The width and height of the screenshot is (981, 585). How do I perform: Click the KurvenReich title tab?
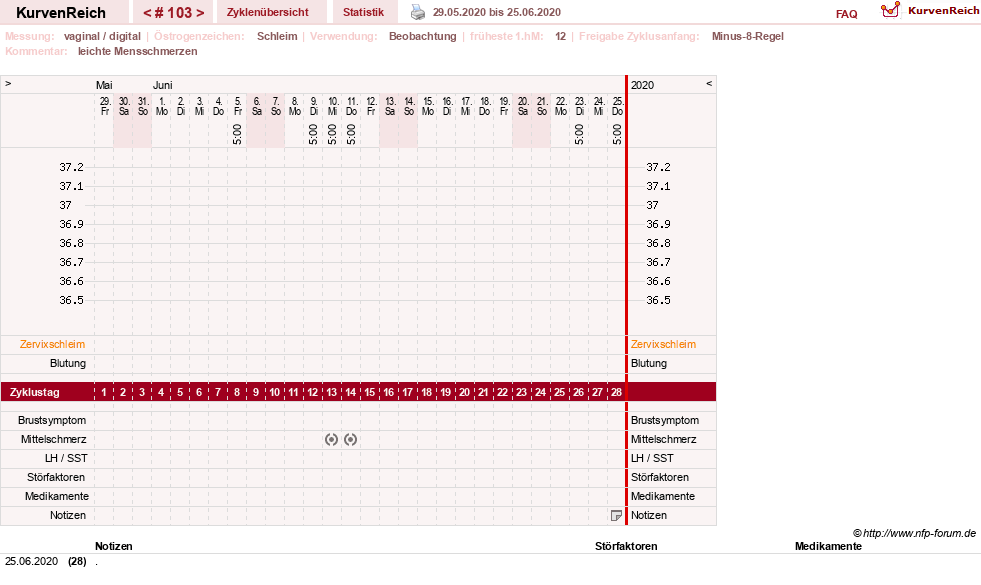click(61, 12)
